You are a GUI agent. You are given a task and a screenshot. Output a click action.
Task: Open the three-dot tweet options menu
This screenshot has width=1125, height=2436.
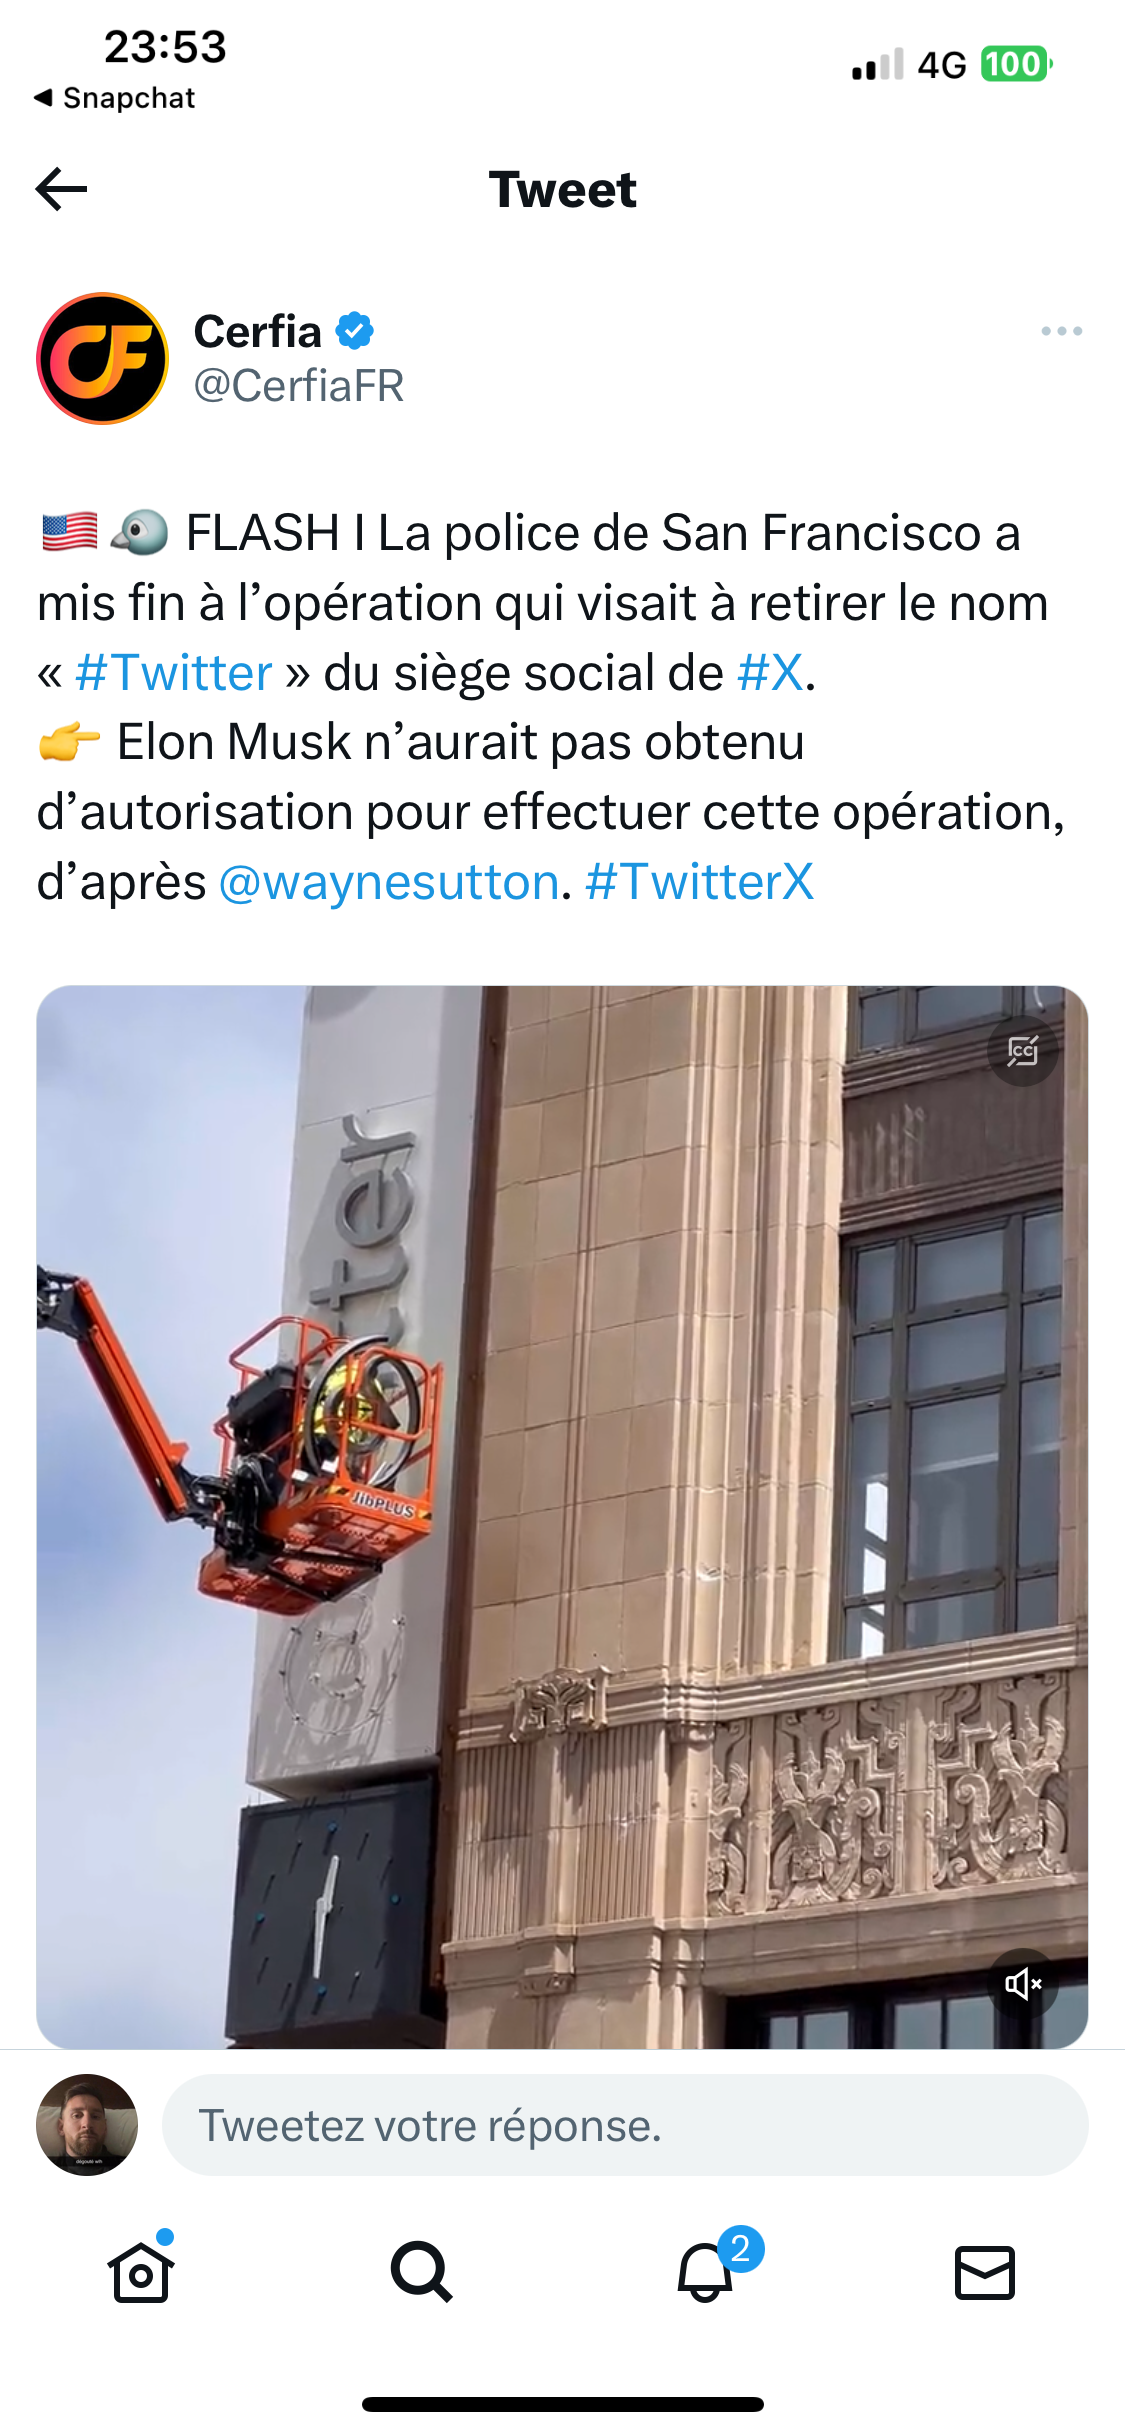click(1061, 331)
